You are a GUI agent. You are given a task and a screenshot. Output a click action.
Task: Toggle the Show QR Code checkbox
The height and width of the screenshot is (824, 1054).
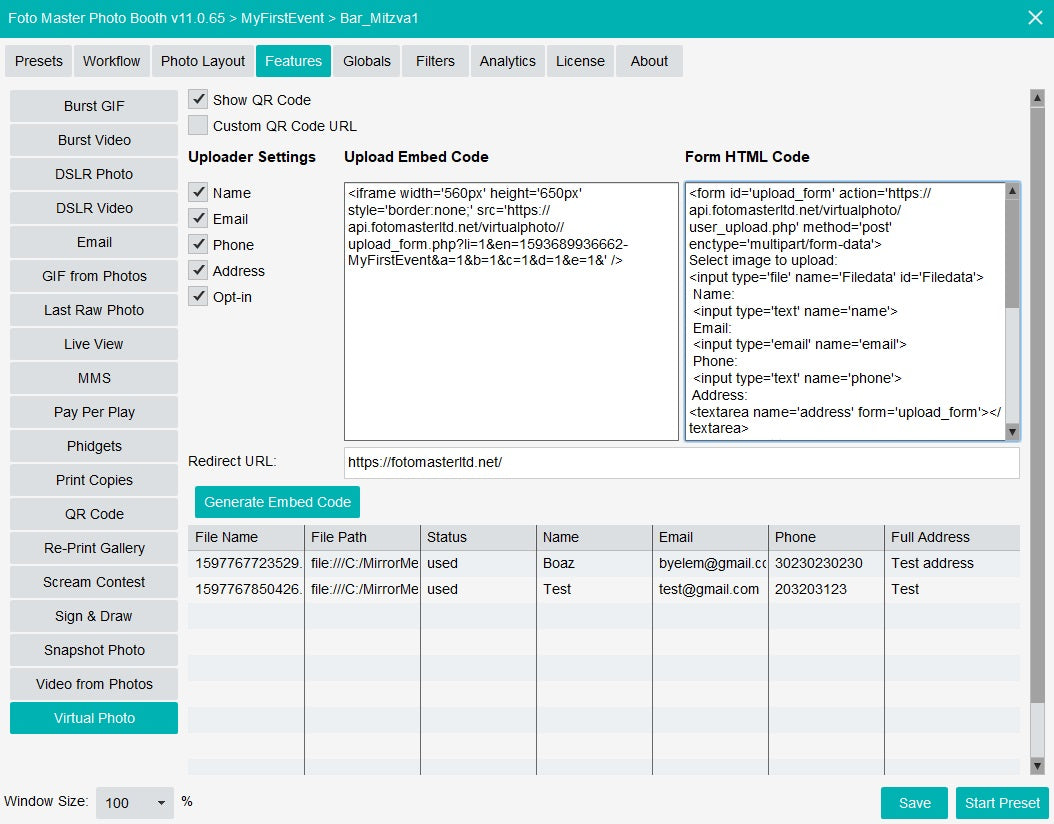coord(198,99)
